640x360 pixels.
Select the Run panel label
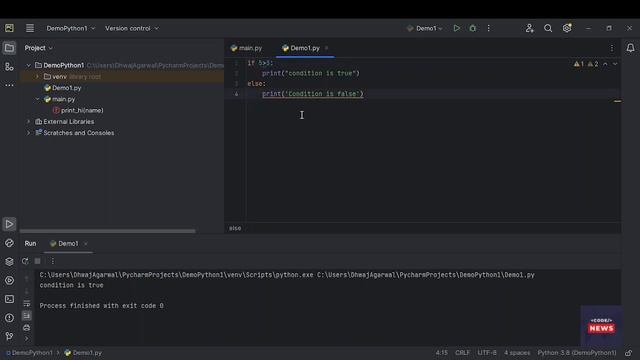click(x=30, y=244)
